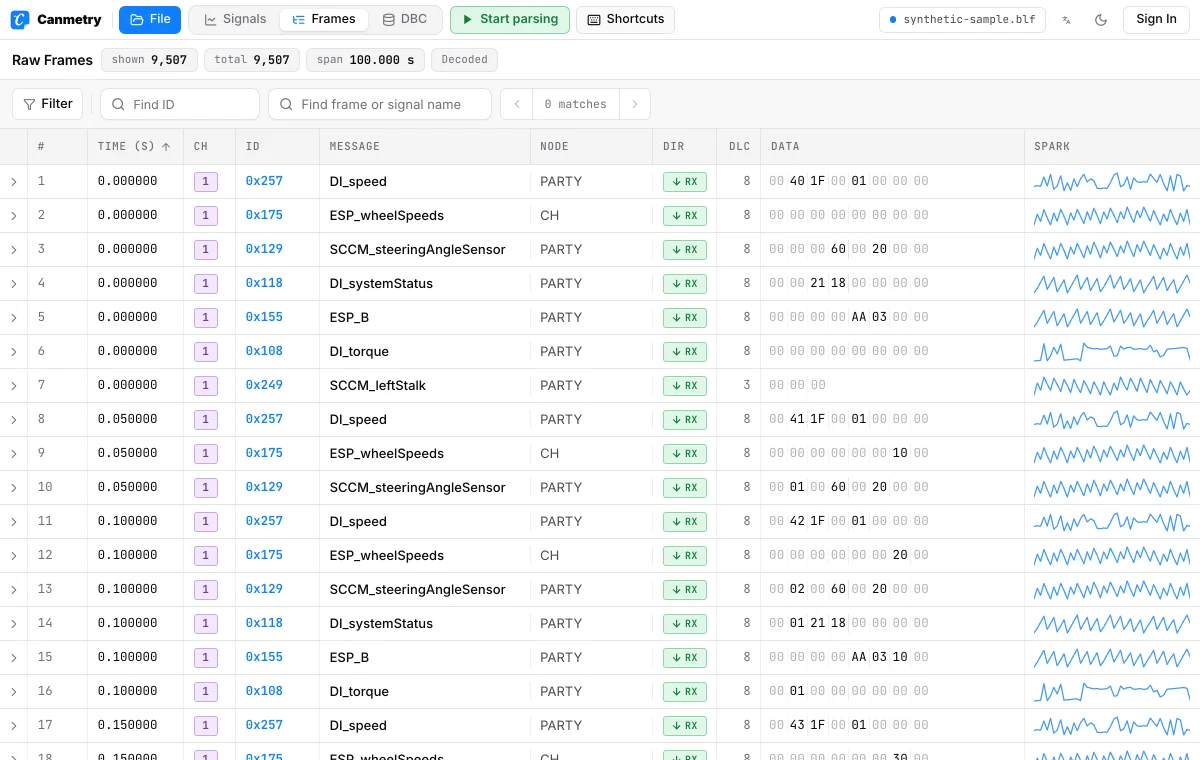
Task: Click the RX direction badge in row 1
Action: 685,182
